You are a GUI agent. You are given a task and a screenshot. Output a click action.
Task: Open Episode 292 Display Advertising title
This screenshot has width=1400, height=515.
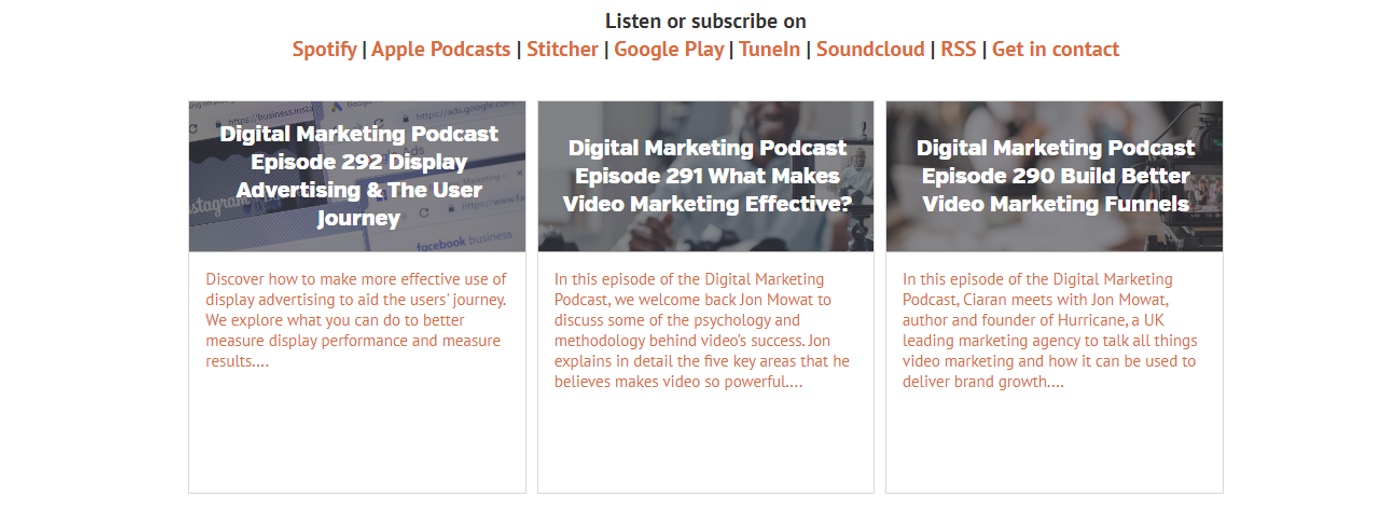359,175
